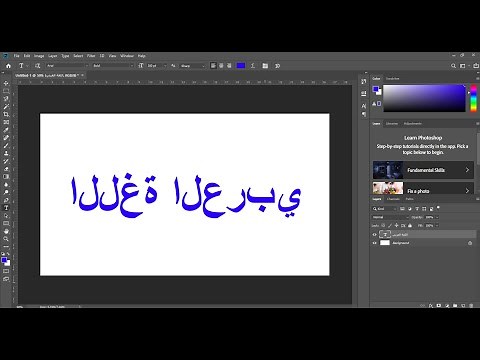480x360 pixels.
Task: Open the Create Warped Text dialog
Action: 253,66
